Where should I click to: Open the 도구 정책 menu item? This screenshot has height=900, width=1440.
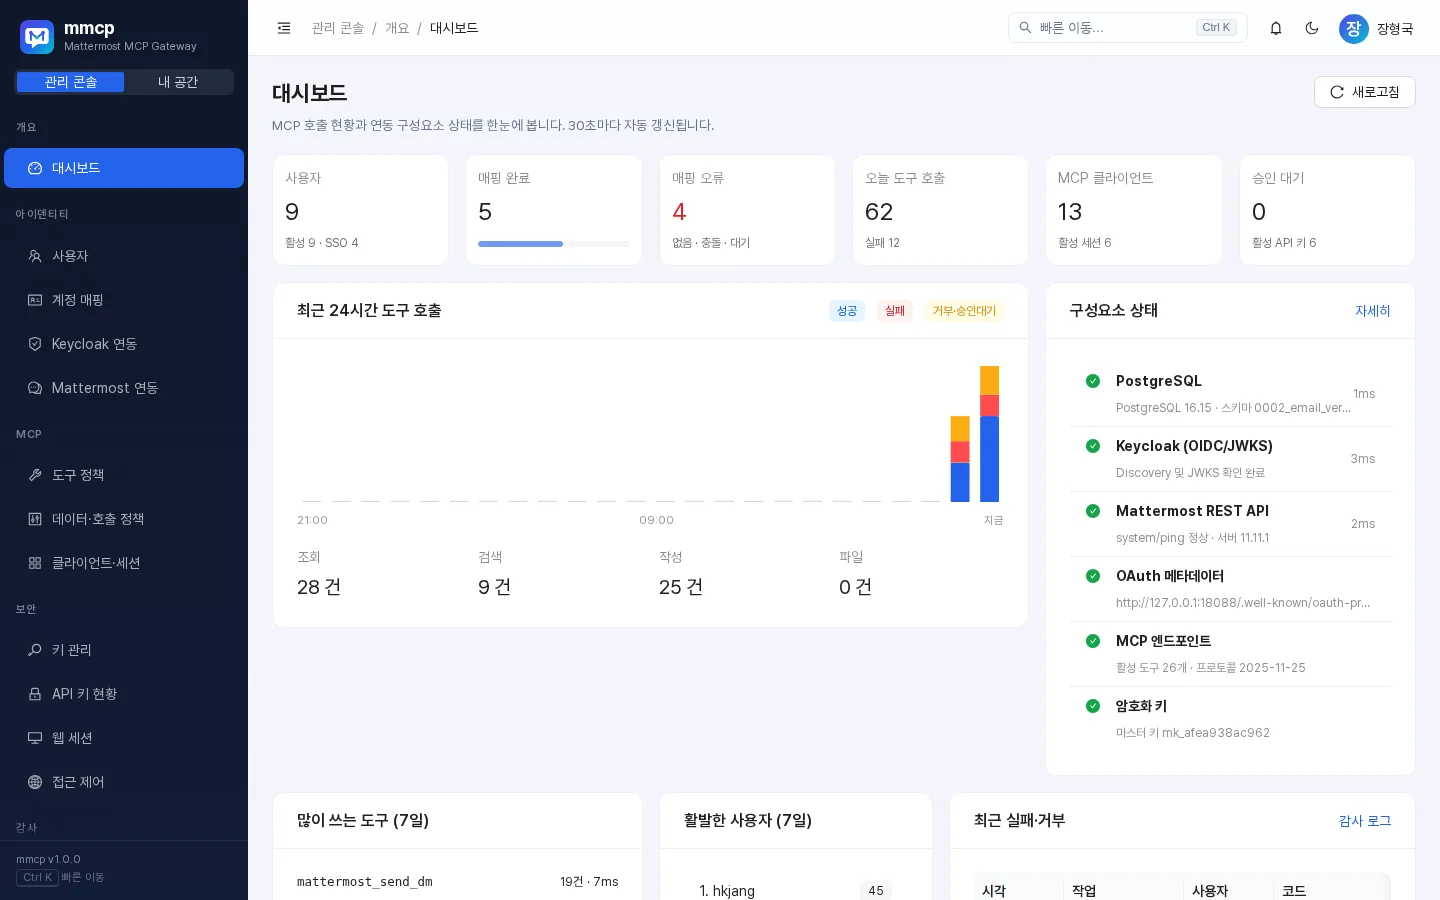[124, 475]
